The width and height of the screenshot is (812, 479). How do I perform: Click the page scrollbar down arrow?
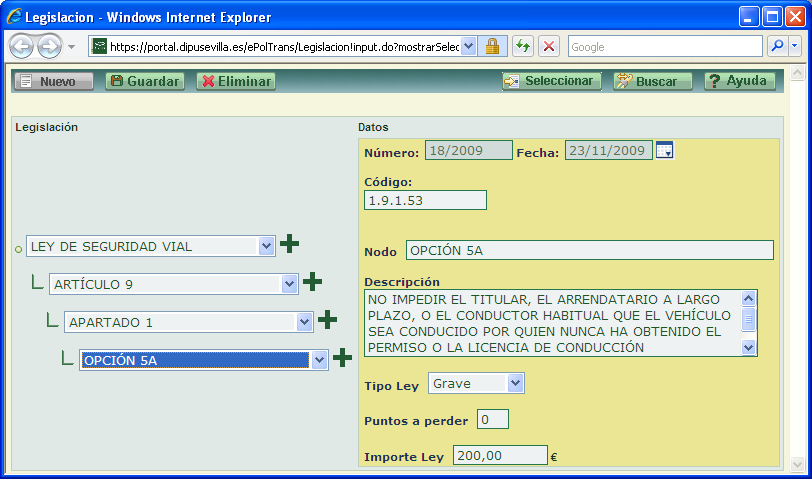[798, 465]
